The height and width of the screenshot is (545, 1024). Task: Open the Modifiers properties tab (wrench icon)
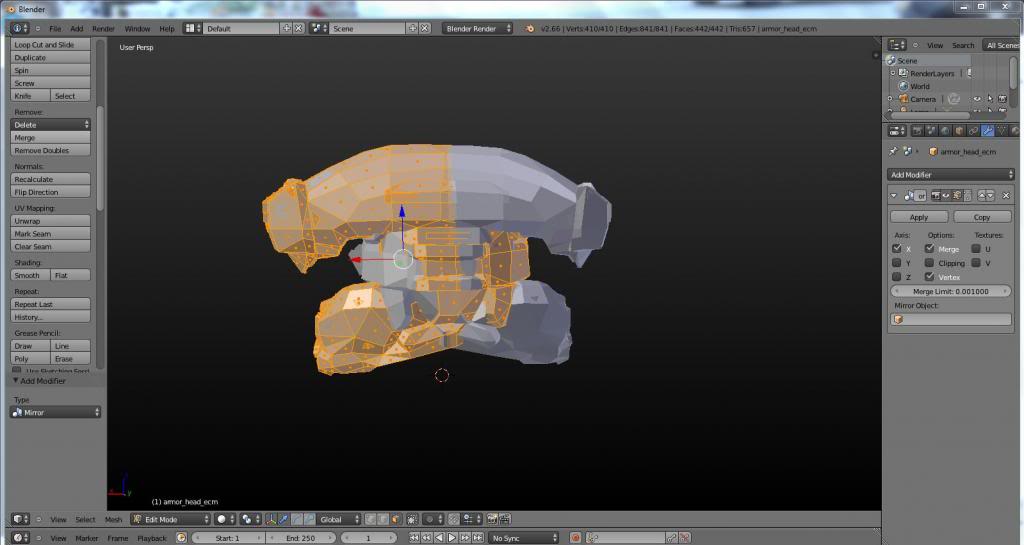988,130
